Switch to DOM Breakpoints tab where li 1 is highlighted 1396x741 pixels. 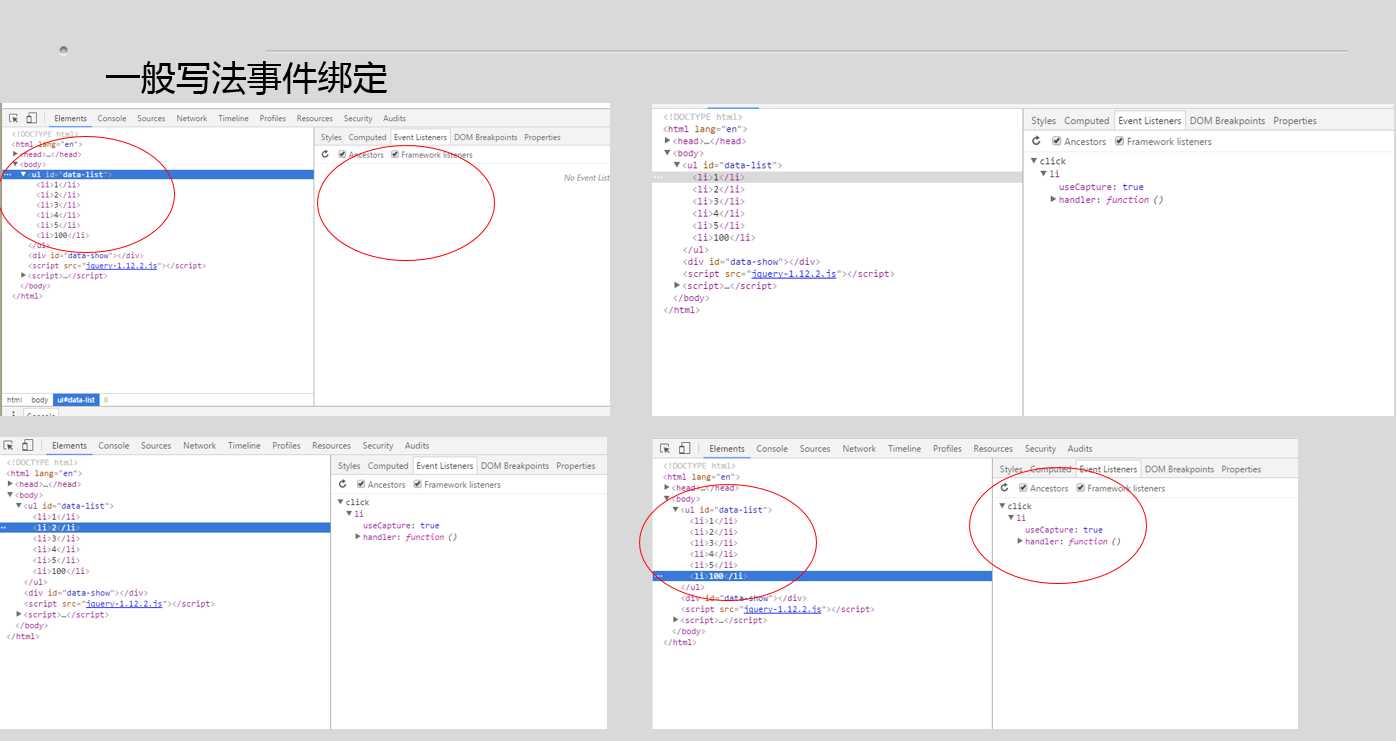(x=1227, y=121)
